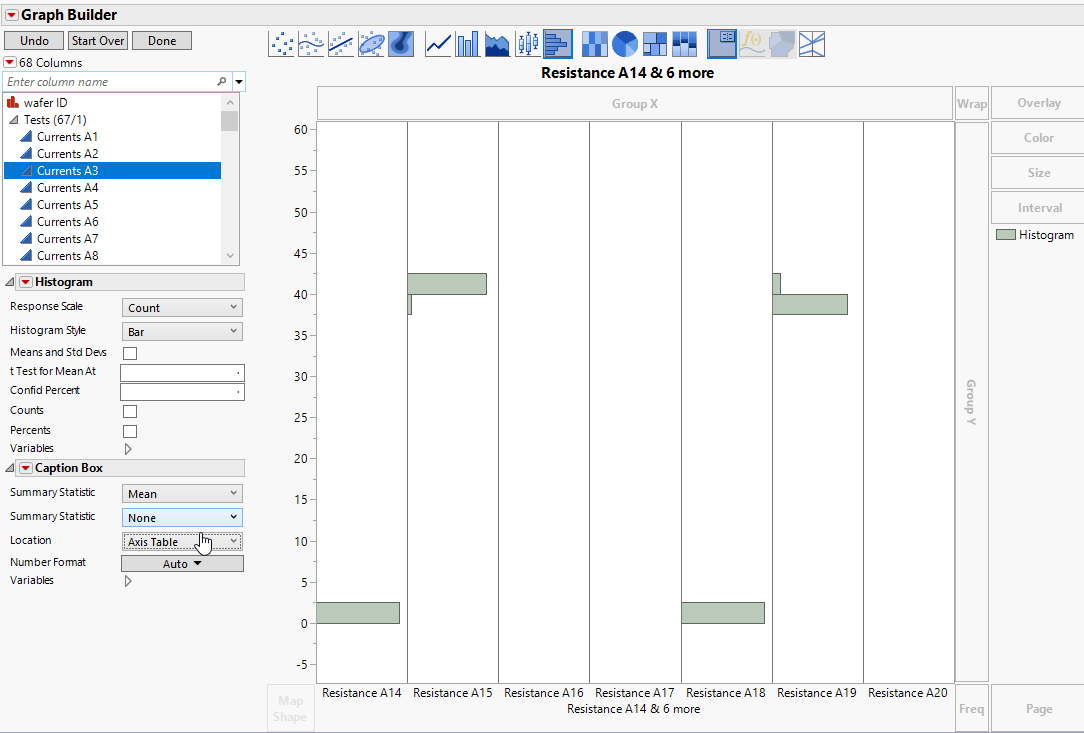Apply the Line of Fit element
This screenshot has height=733, width=1084.
[341, 43]
